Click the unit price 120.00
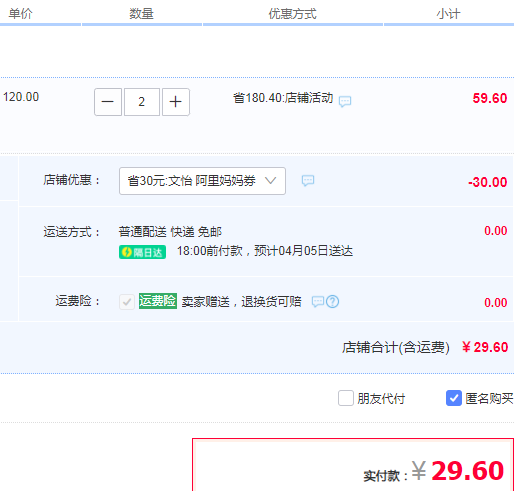This screenshot has height=491, width=521. click(21, 97)
